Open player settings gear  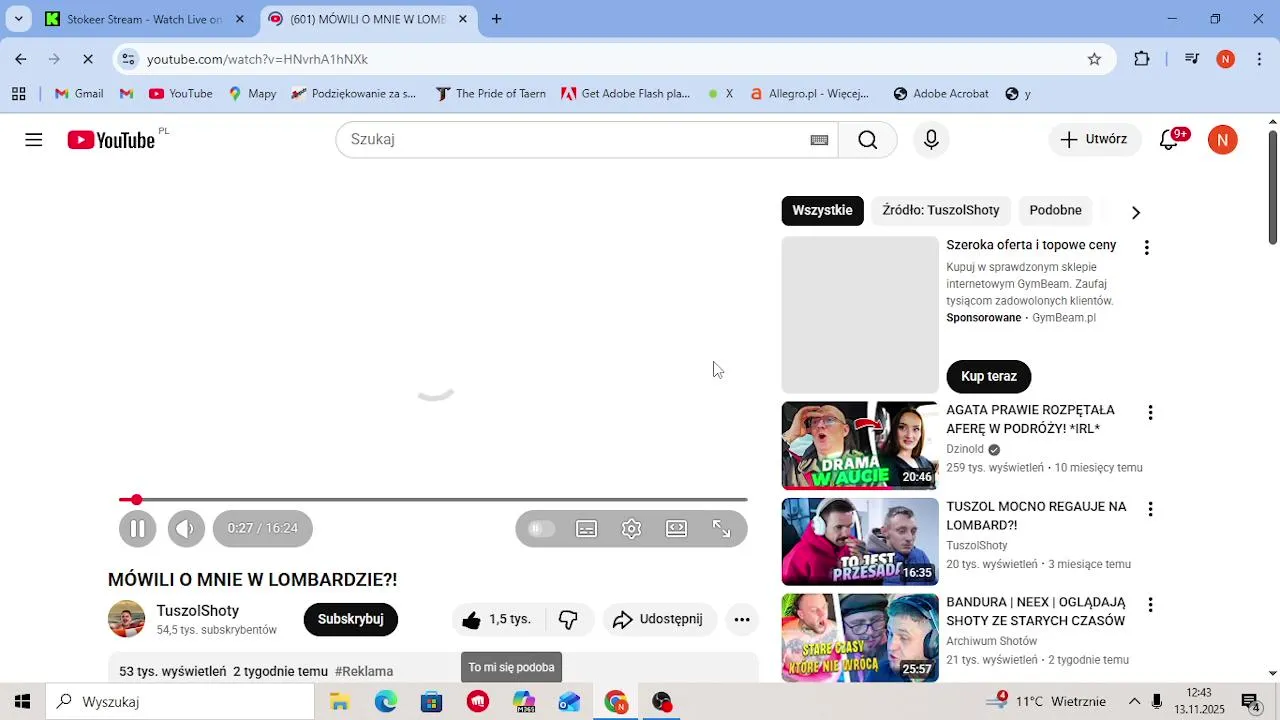(x=631, y=528)
